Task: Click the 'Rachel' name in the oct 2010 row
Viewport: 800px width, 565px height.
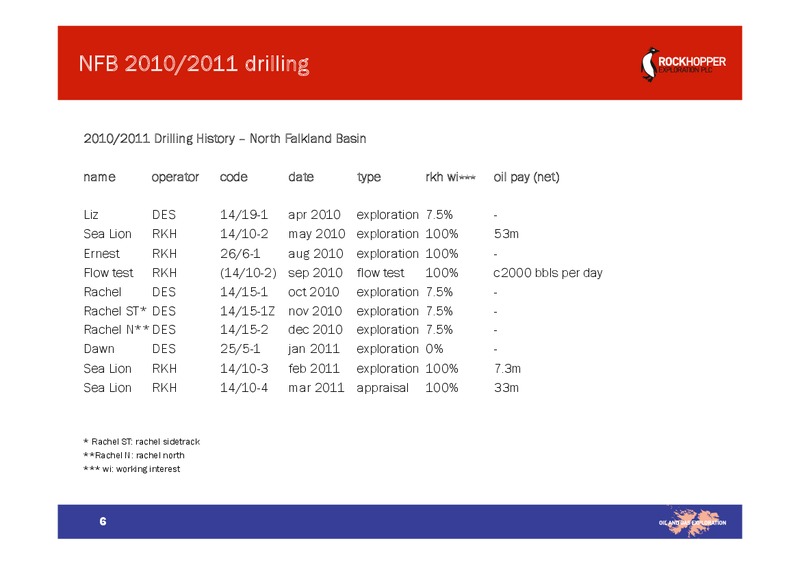Action: pyautogui.click(x=103, y=292)
